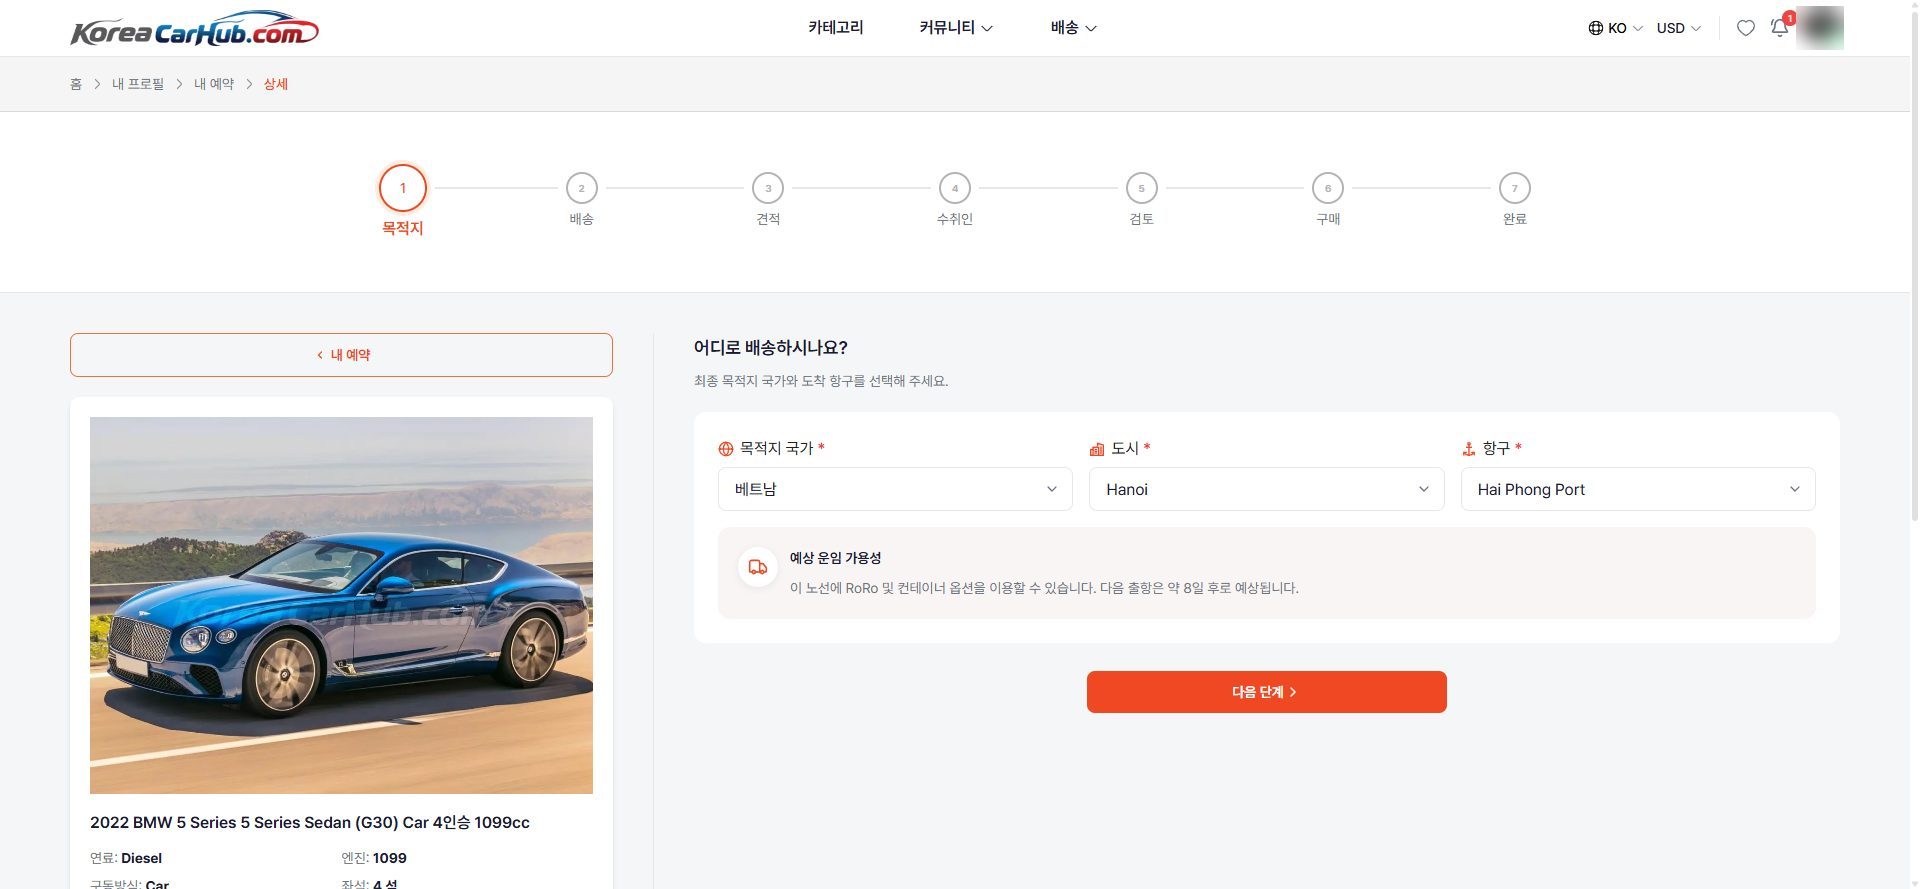Expand the KO language selector

[x=1615, y=28]
